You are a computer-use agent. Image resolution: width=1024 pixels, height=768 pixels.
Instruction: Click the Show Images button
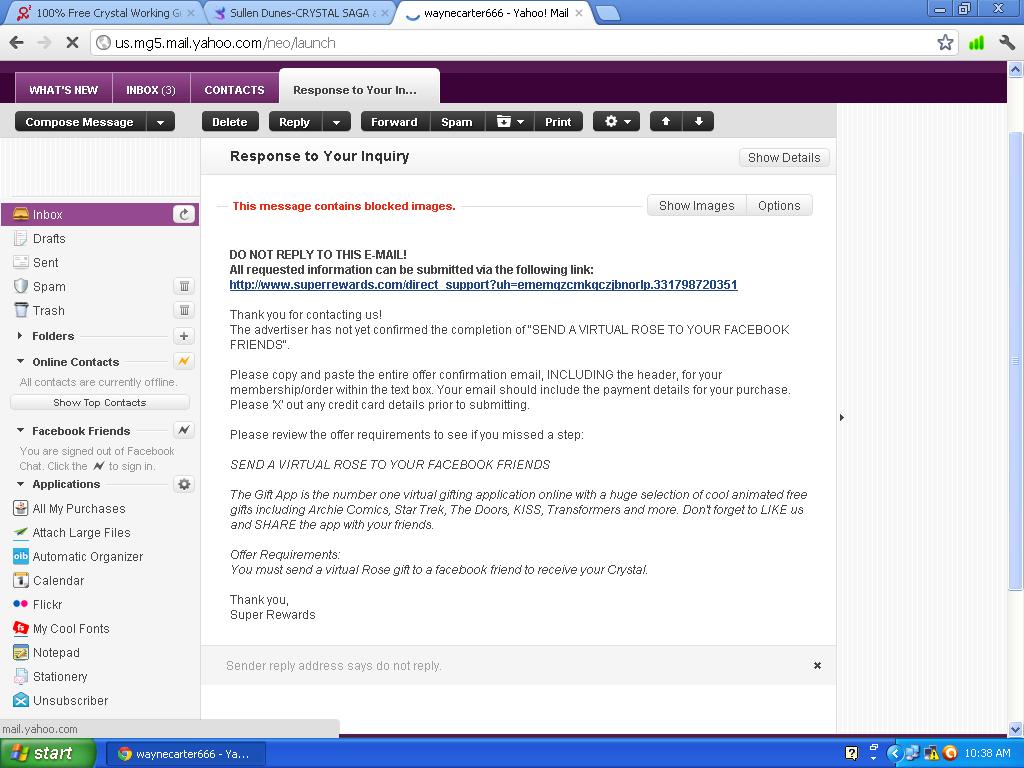(696, 205)
